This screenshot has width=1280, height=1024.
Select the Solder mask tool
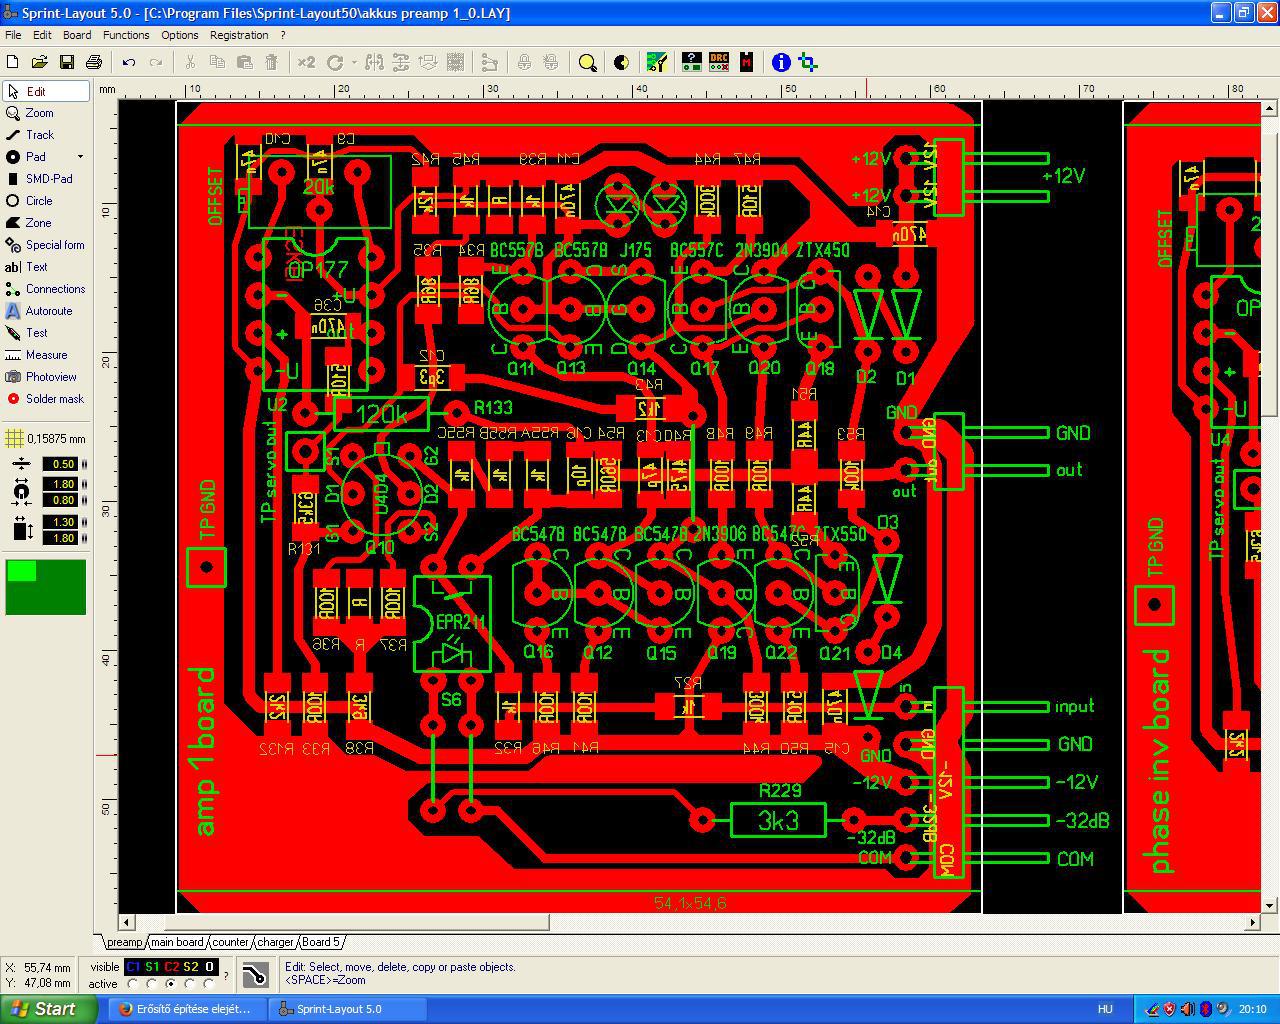46,399
